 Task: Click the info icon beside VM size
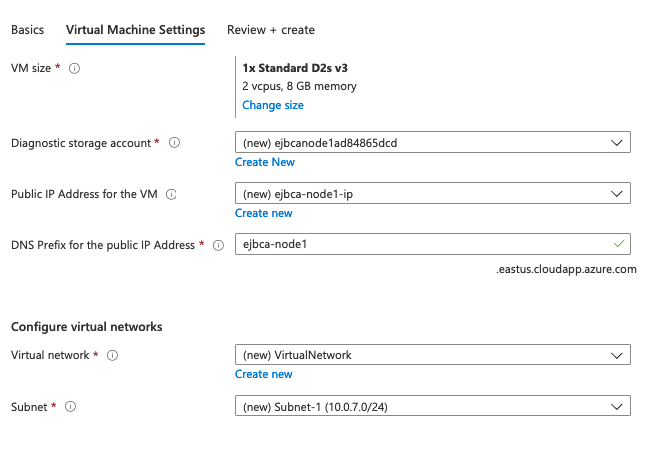[74, 68]
